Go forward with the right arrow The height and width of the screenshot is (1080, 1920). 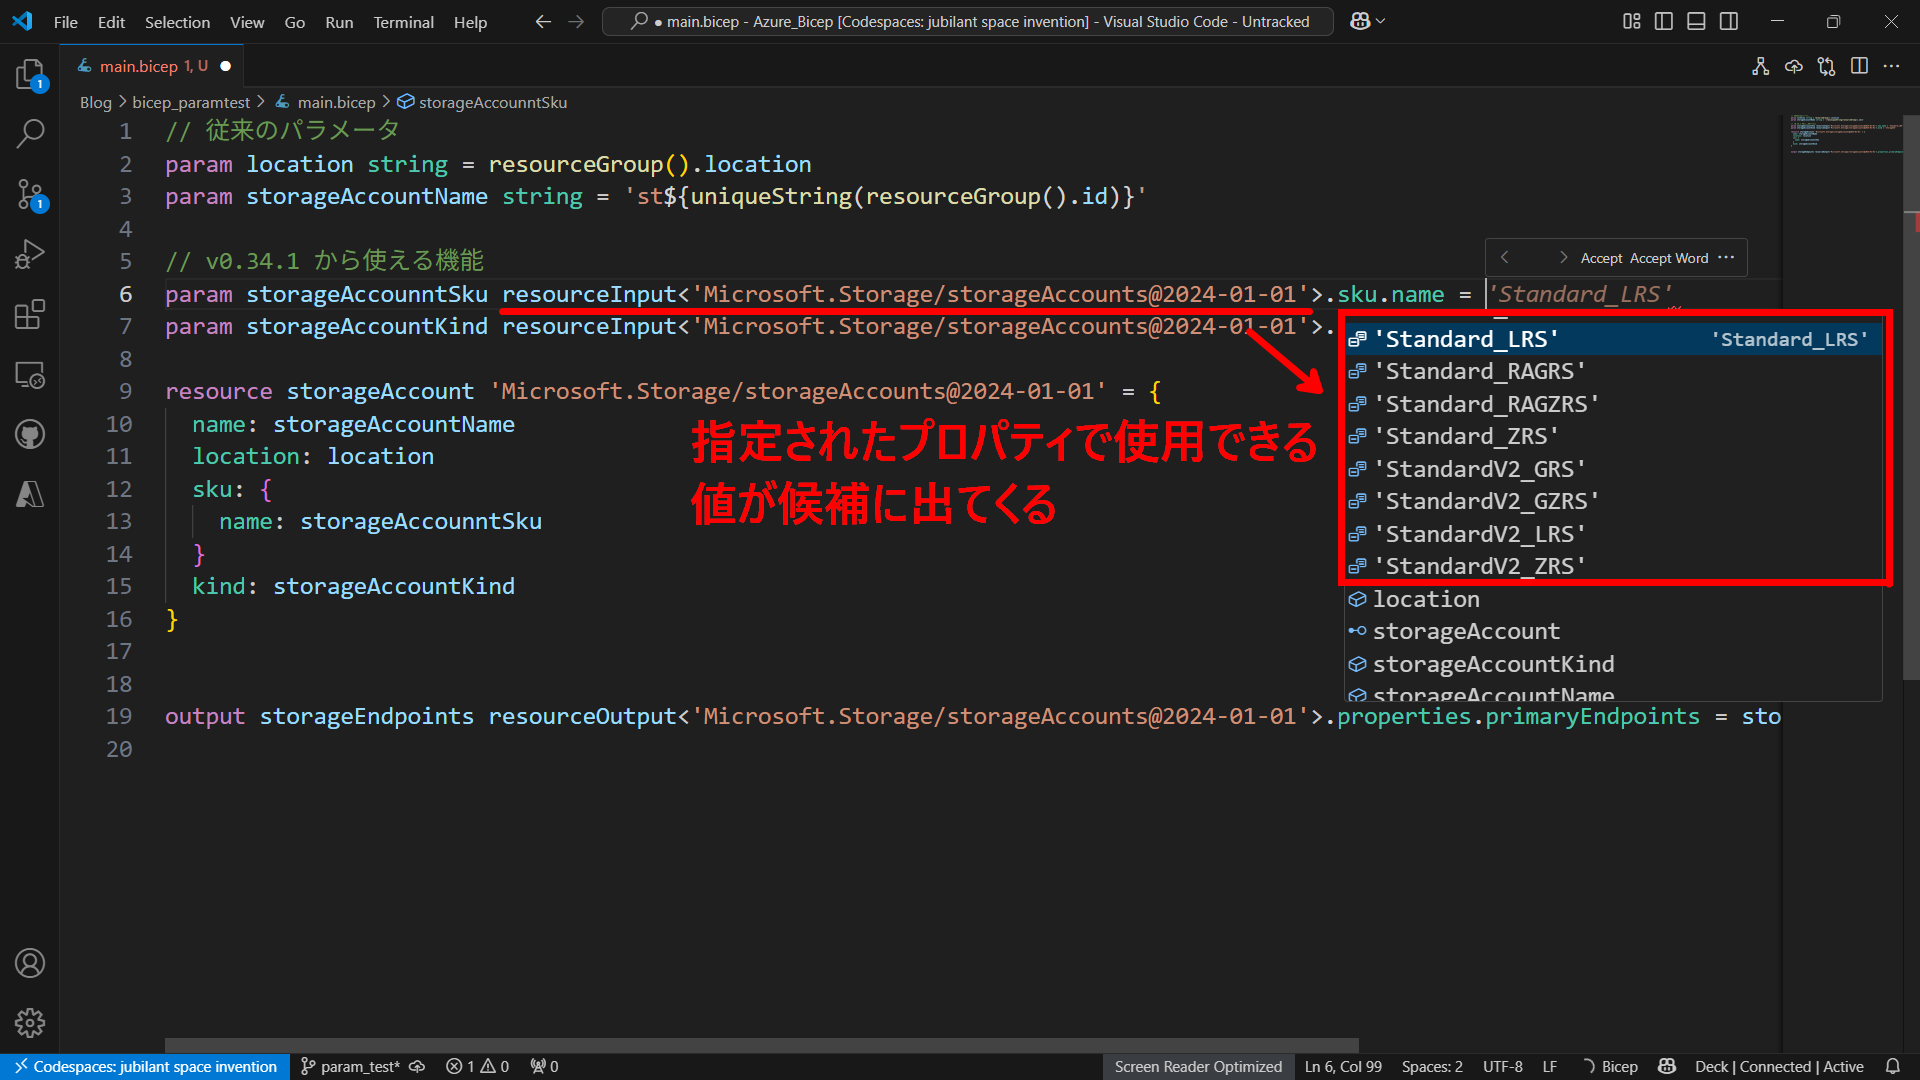(x=576, y=21)
